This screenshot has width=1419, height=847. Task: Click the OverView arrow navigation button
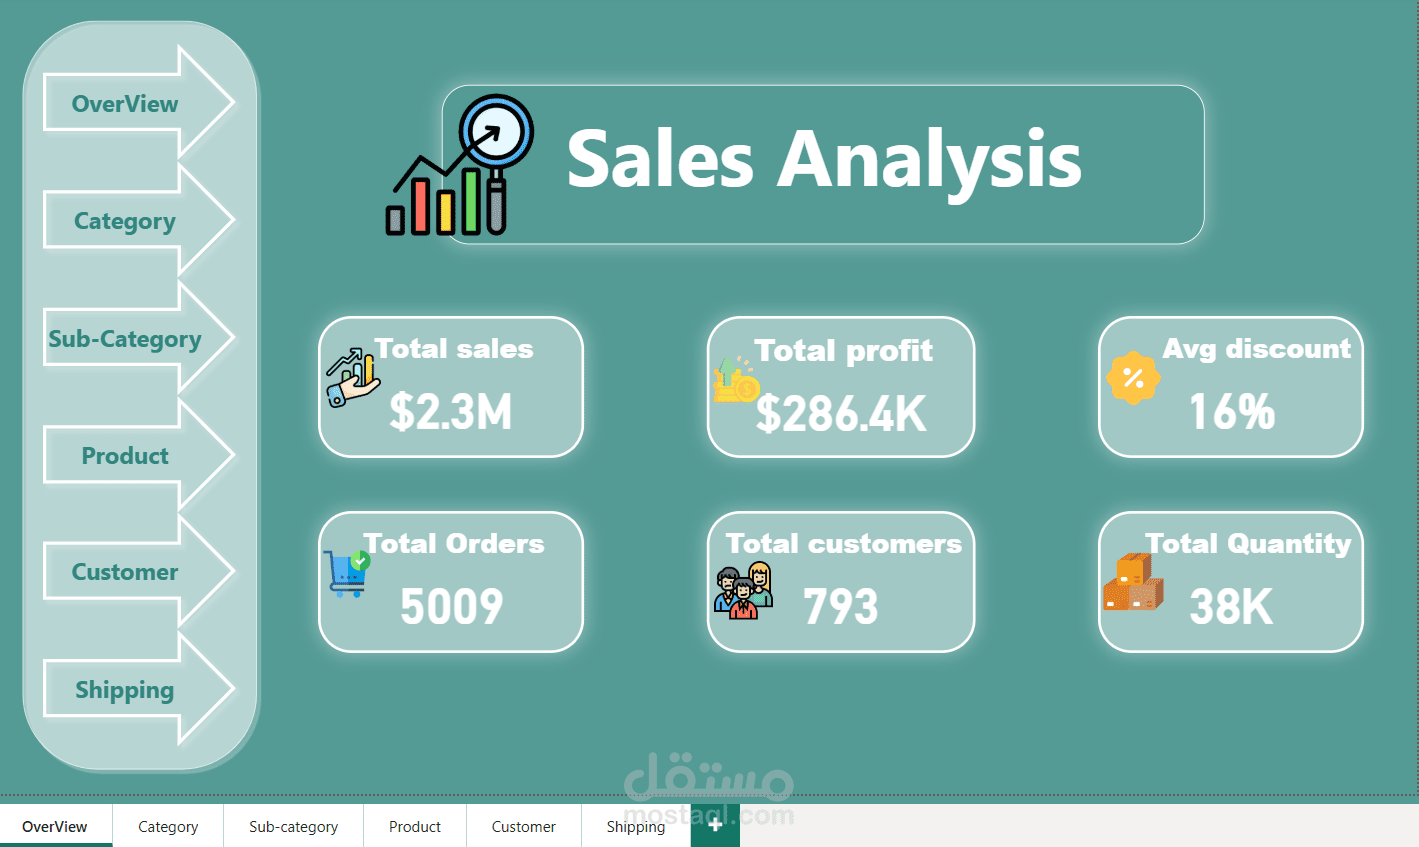[x=138, y=103]
